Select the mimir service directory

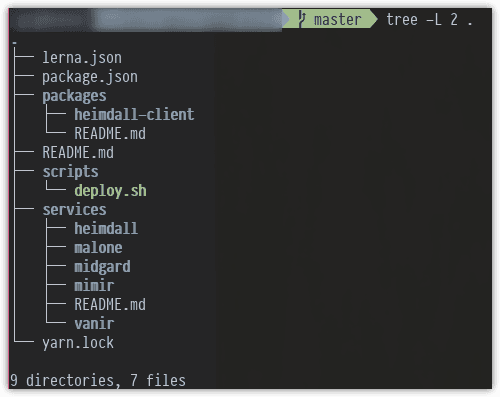(94, 286)
